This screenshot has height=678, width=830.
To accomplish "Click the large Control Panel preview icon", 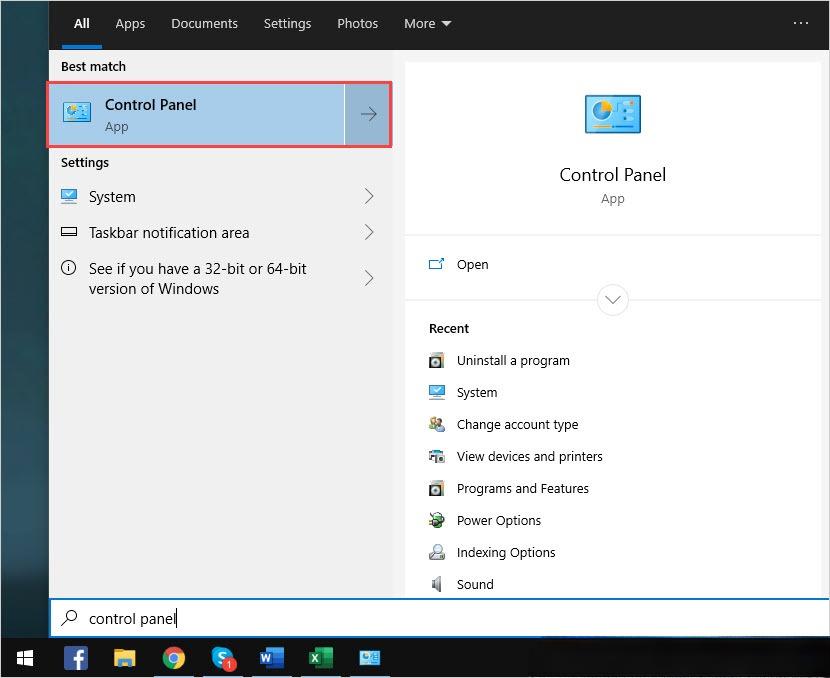I will 612,114.
